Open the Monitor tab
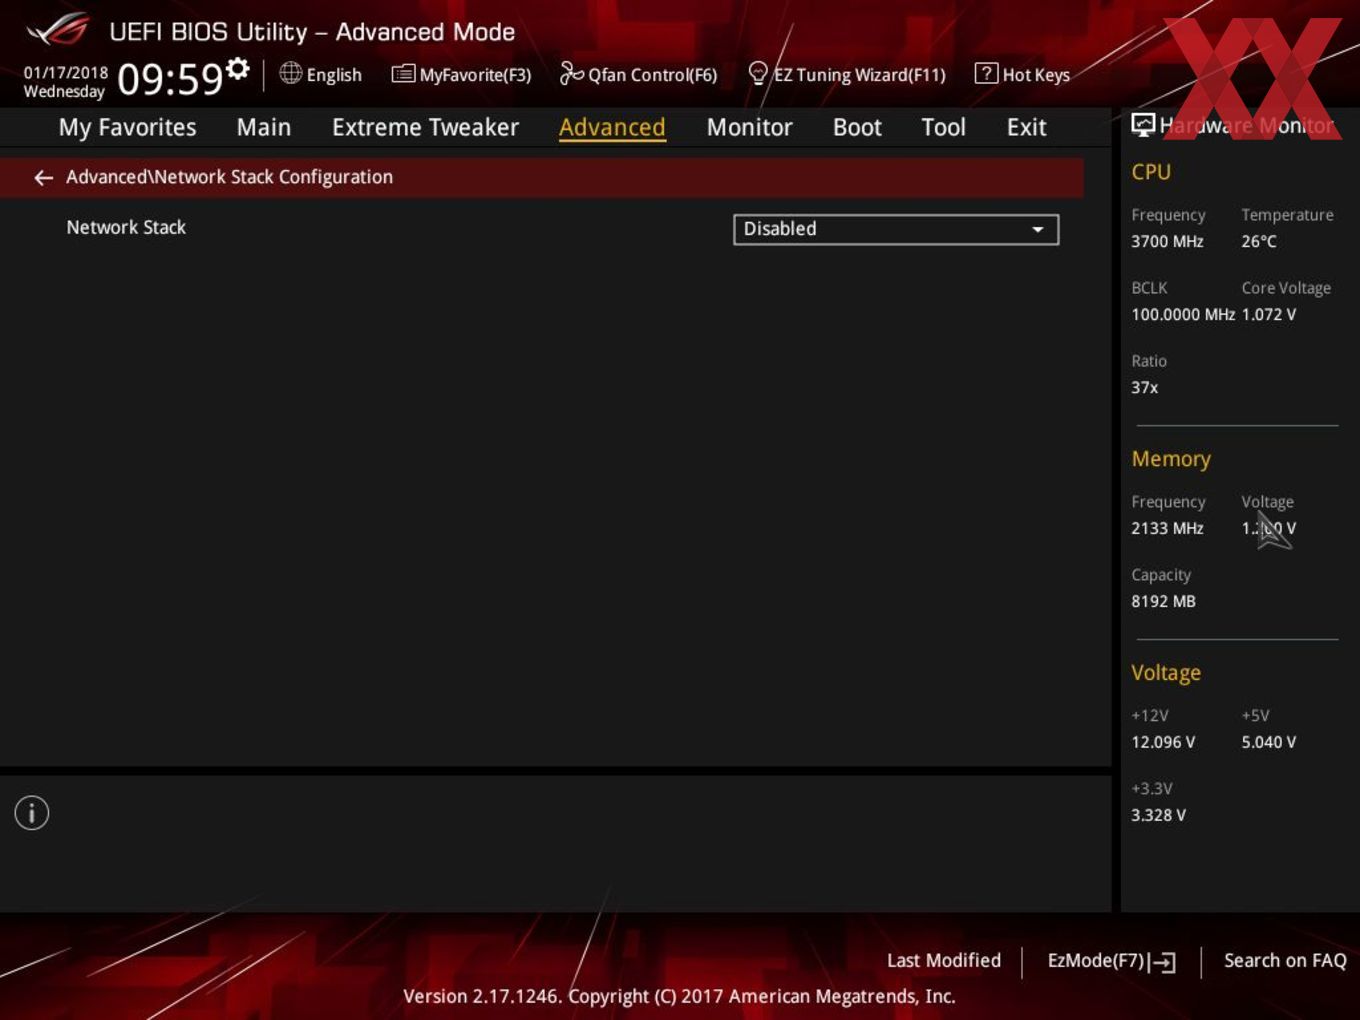 (749, 127)
